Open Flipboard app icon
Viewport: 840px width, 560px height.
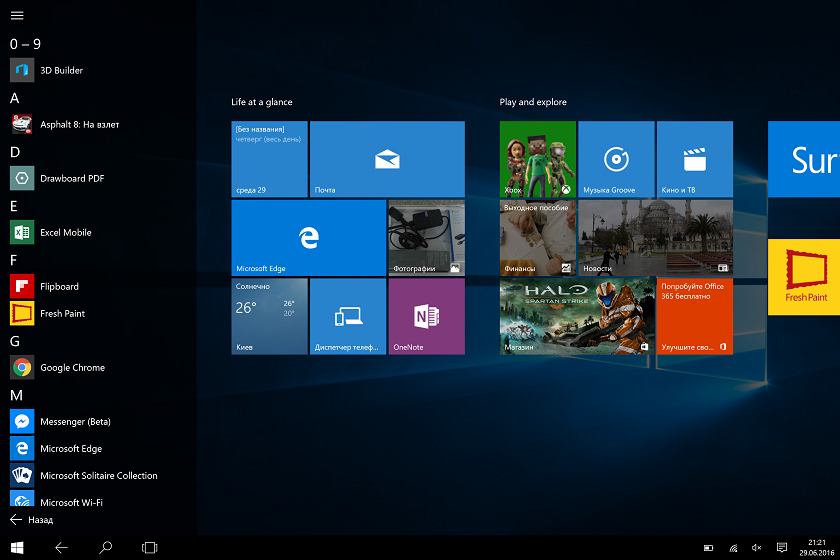click(22, 287)
